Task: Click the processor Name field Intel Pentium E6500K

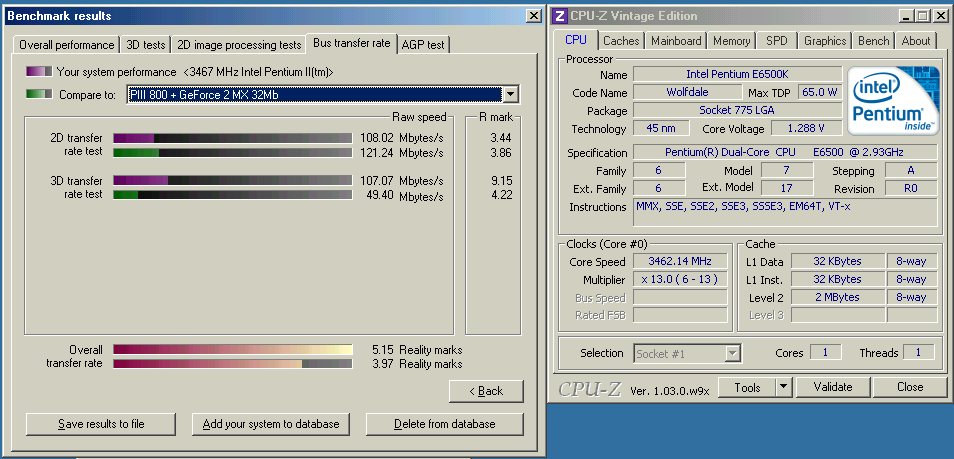Action: point(737,74)
